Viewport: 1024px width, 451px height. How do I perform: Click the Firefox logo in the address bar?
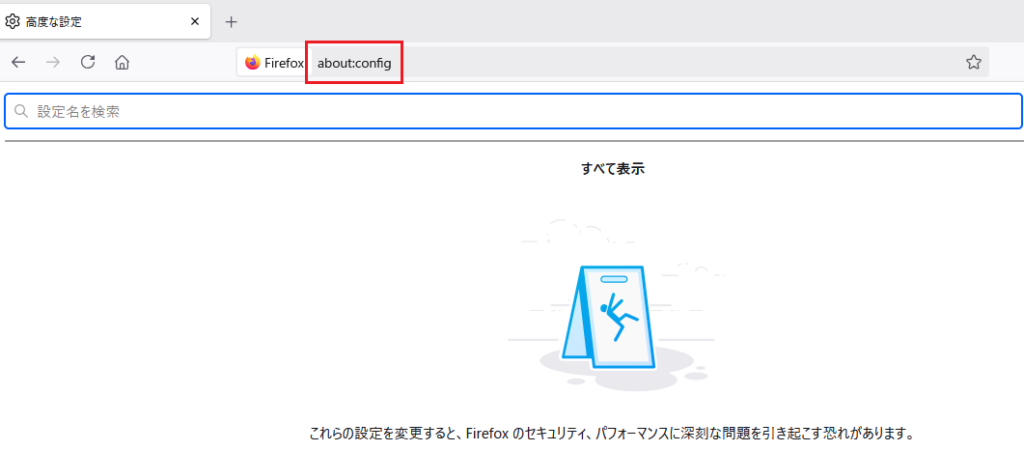click(252, 63)
